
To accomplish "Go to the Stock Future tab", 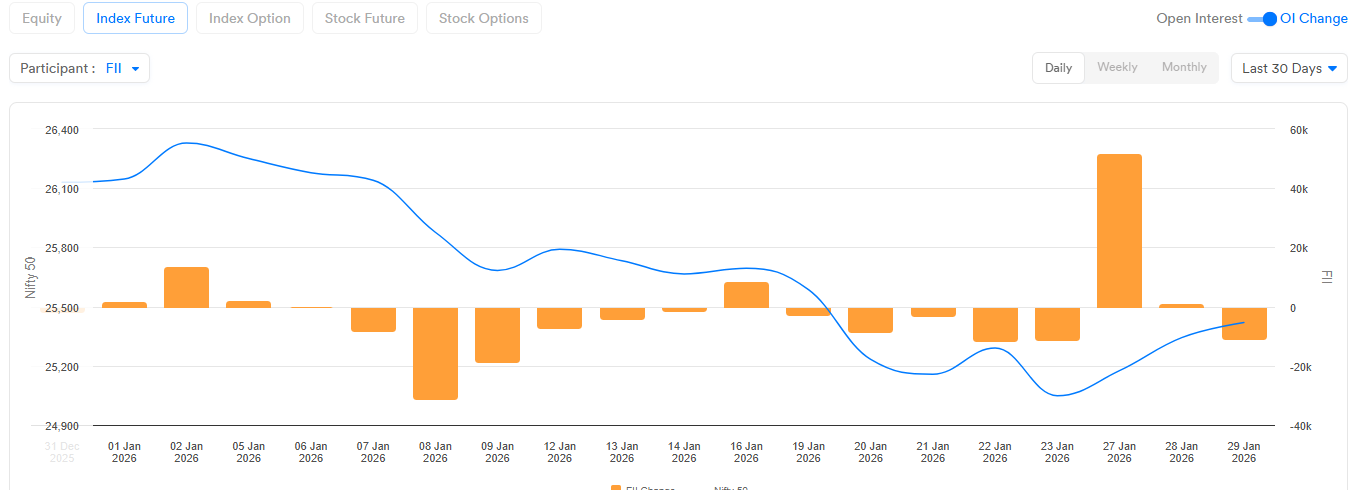I will pyautogui.click(x=364, y=18).
